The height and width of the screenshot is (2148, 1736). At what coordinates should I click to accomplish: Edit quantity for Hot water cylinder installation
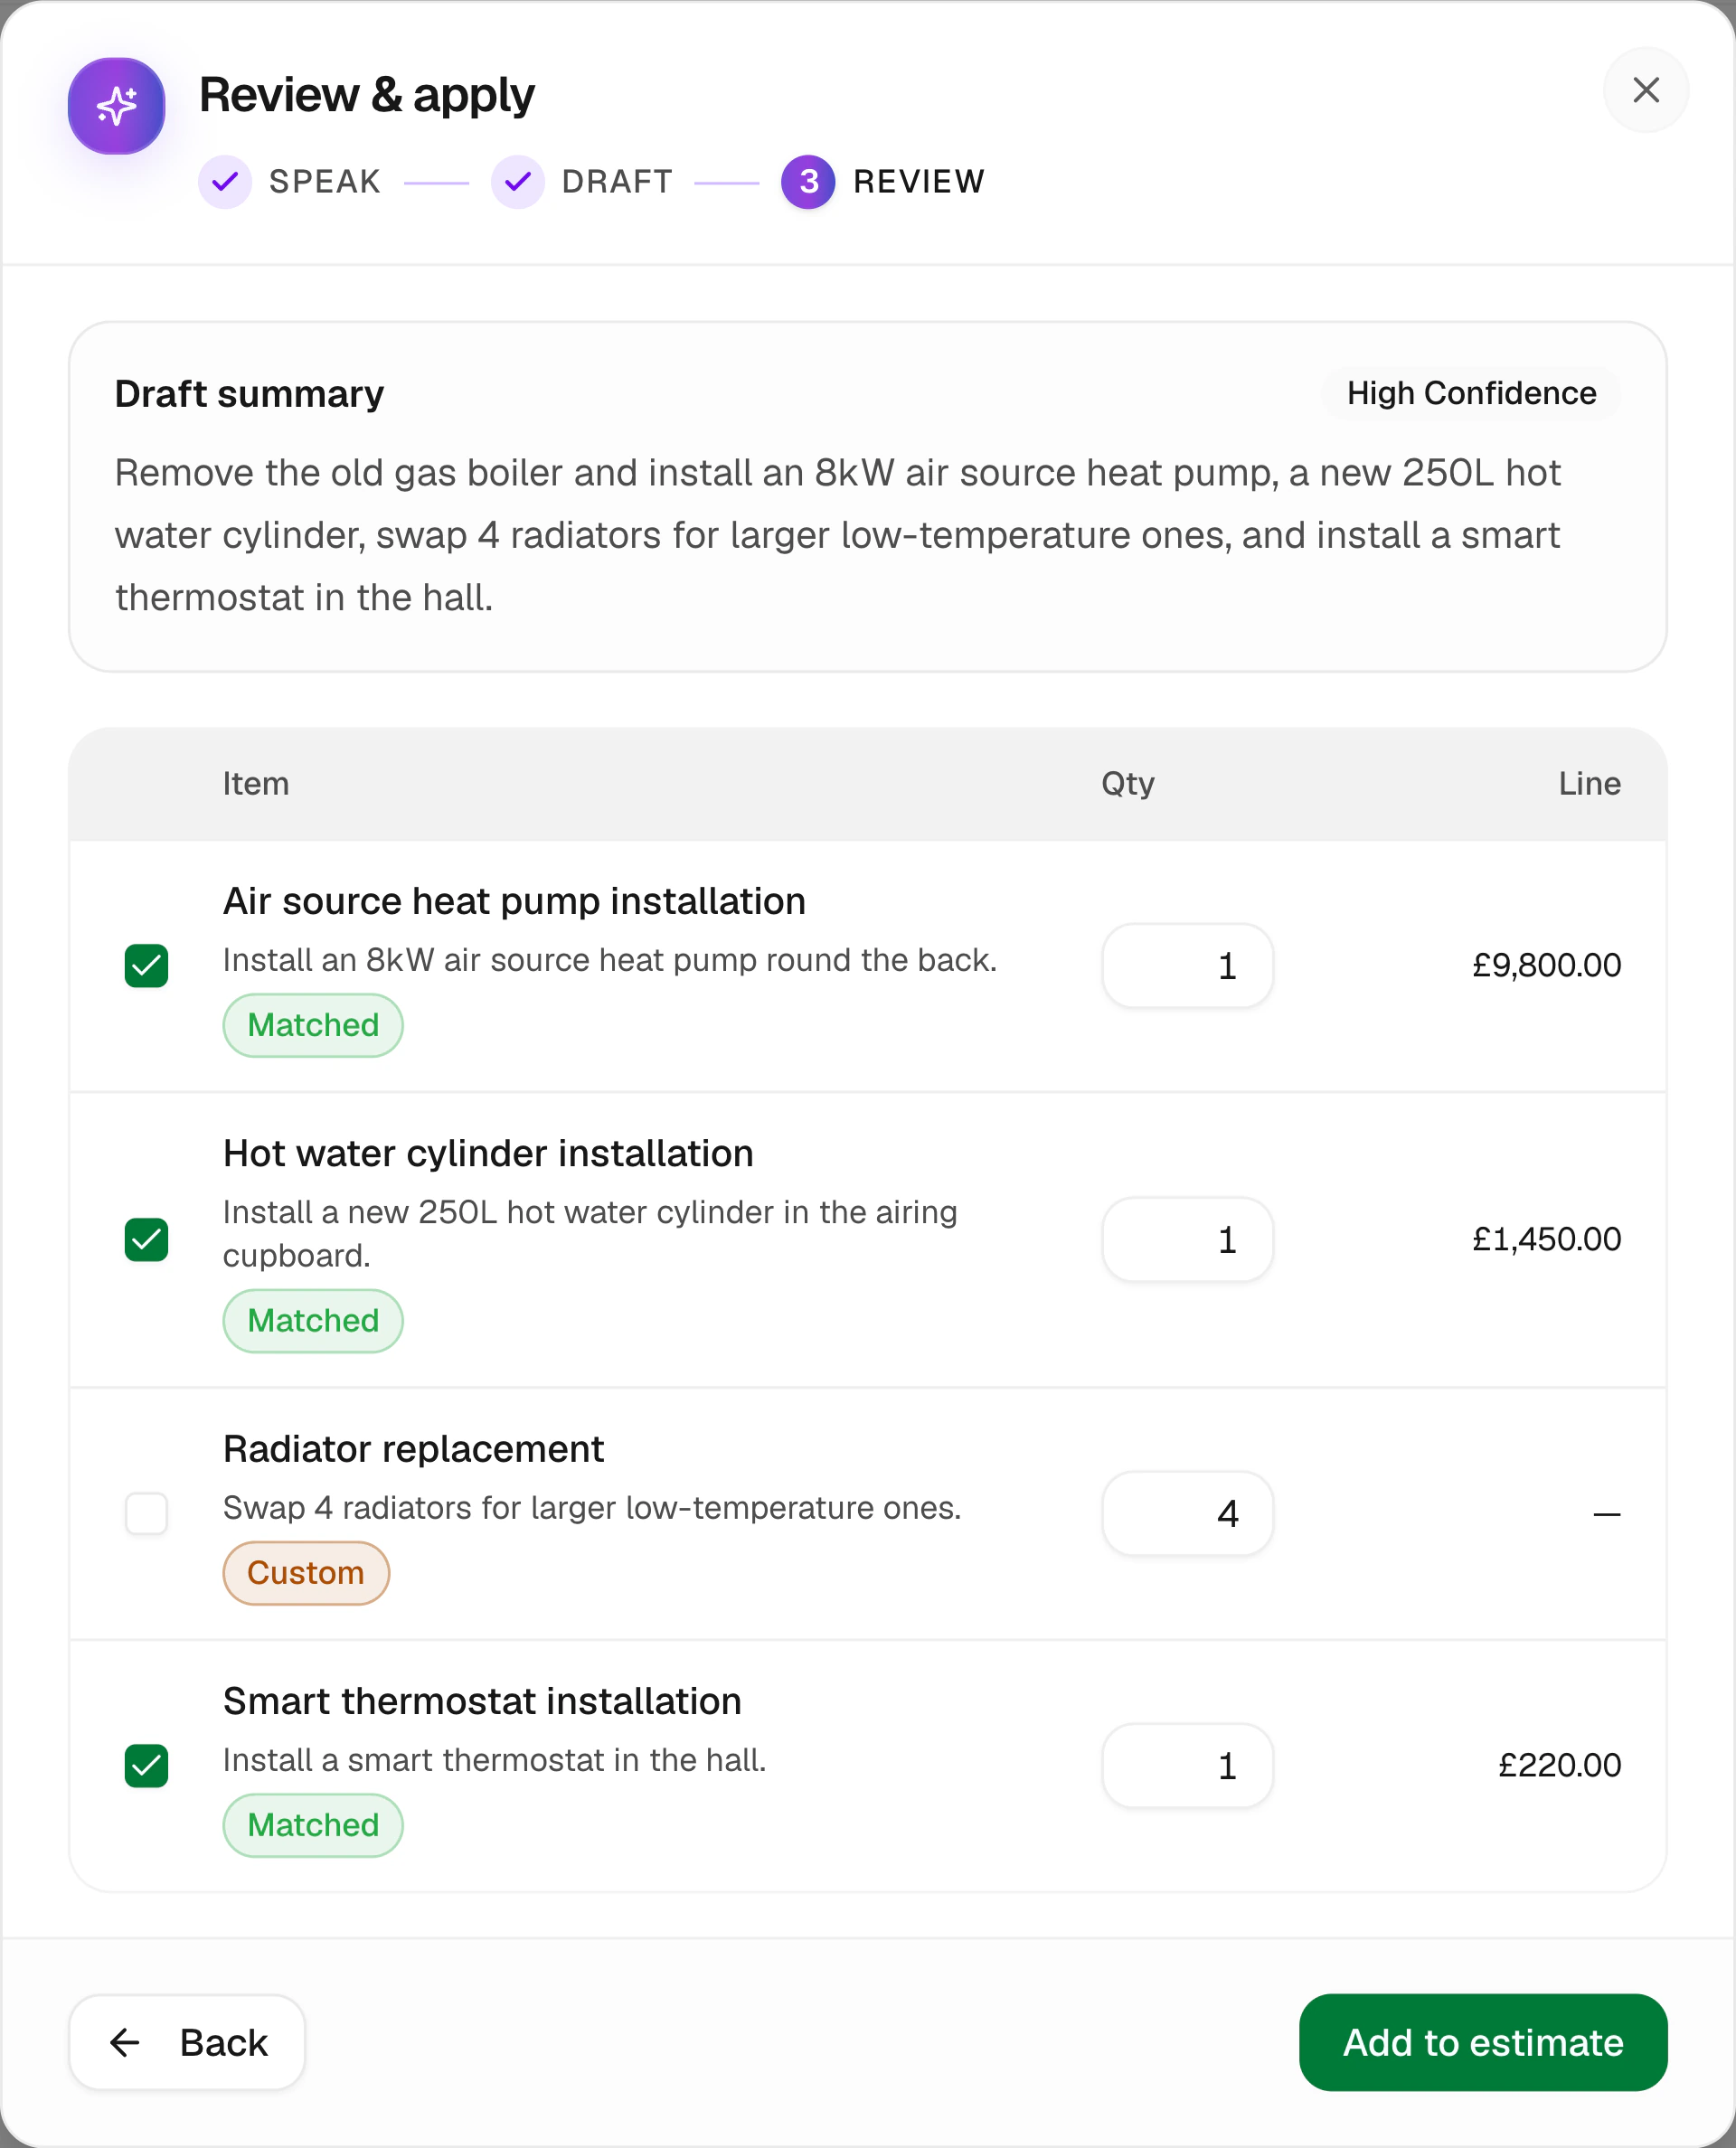click(x=1187, y=1239)
